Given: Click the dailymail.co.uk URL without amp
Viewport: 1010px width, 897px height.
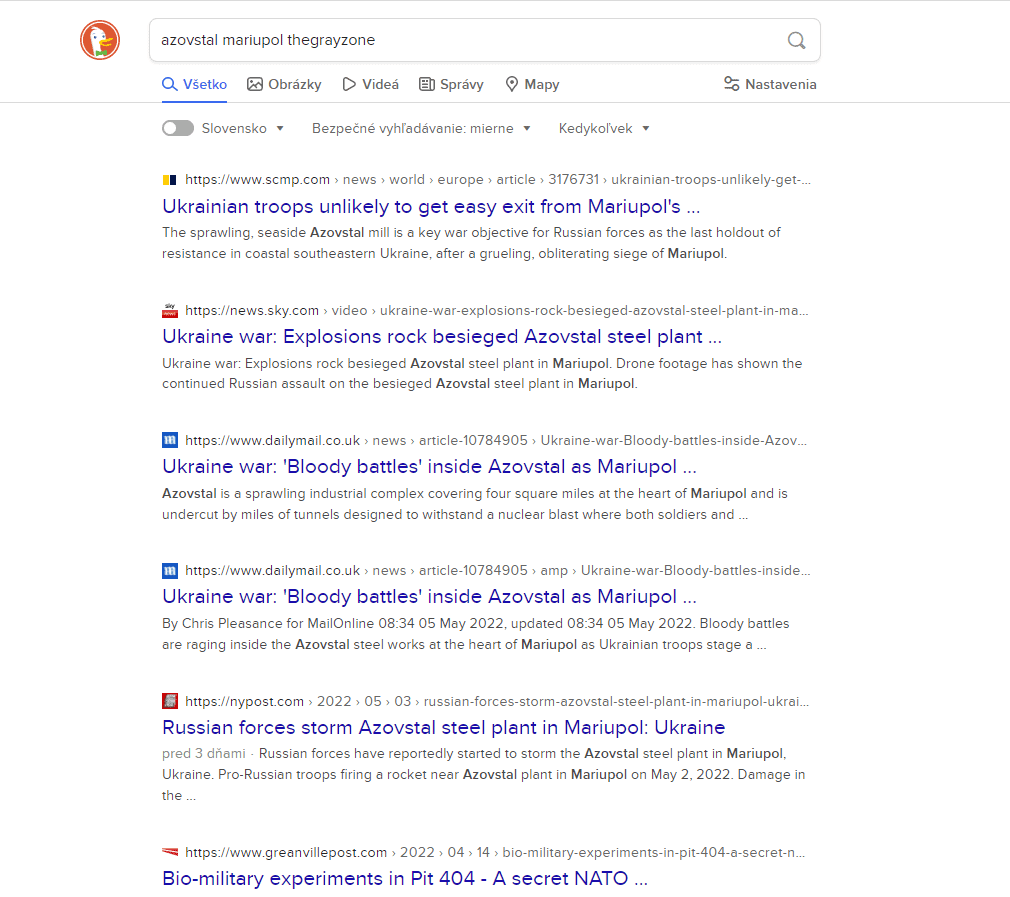Looking at the screenshot, I should coord(496,440).
